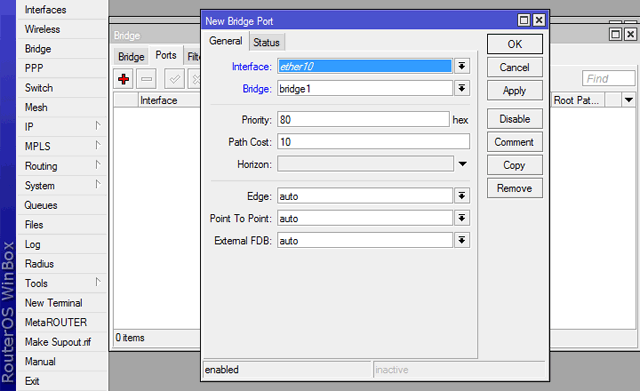
Task: Click the Disable button
Action: 515,119
